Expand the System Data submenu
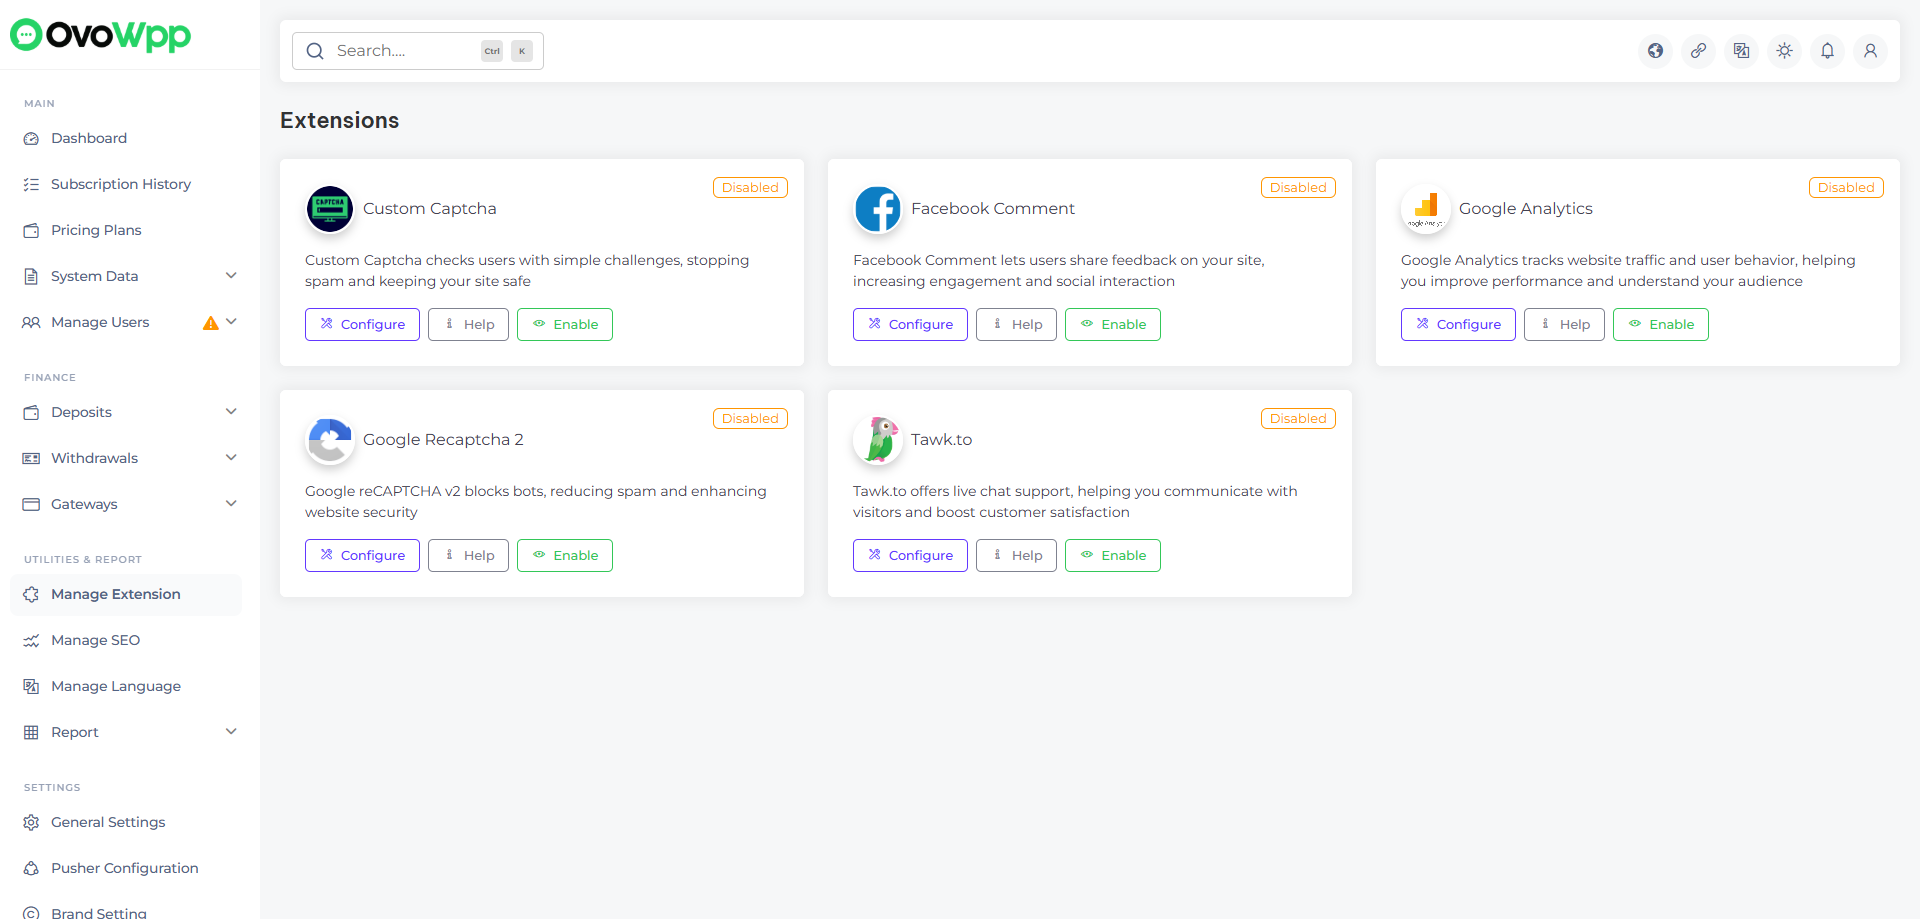The image size is (1920, 919). (231, 276)
